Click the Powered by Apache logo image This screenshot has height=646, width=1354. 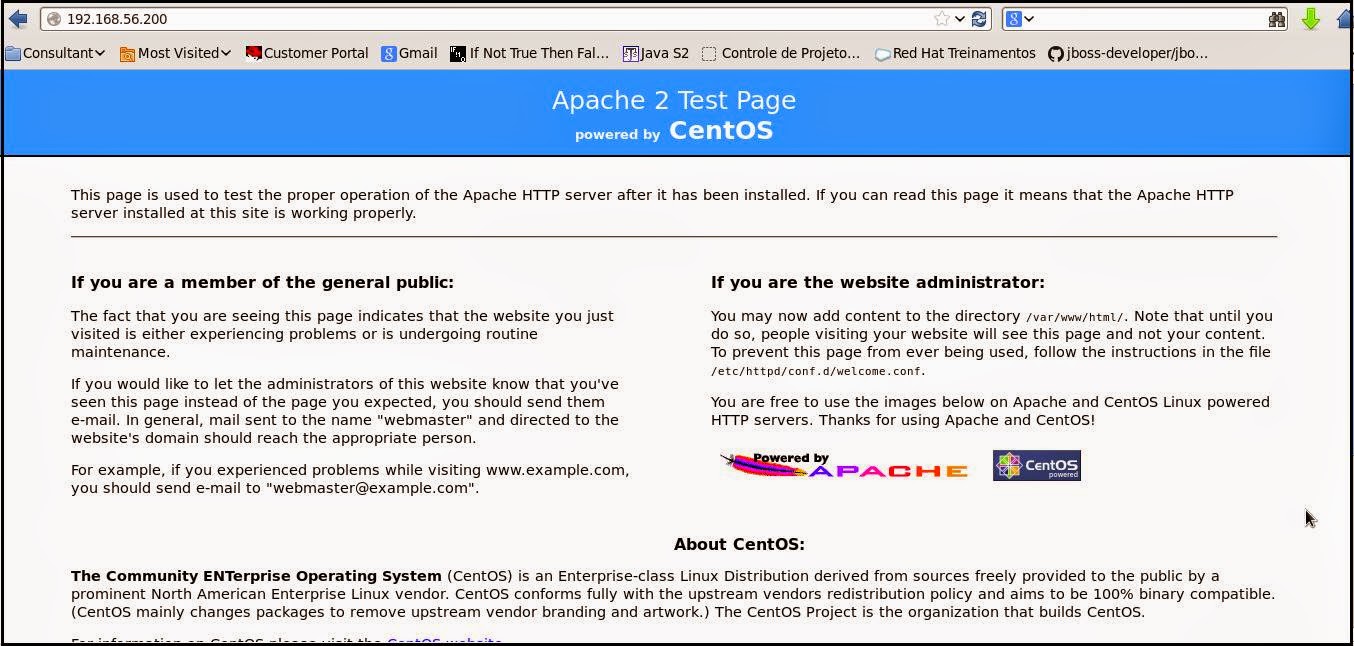tap(844, 465)
